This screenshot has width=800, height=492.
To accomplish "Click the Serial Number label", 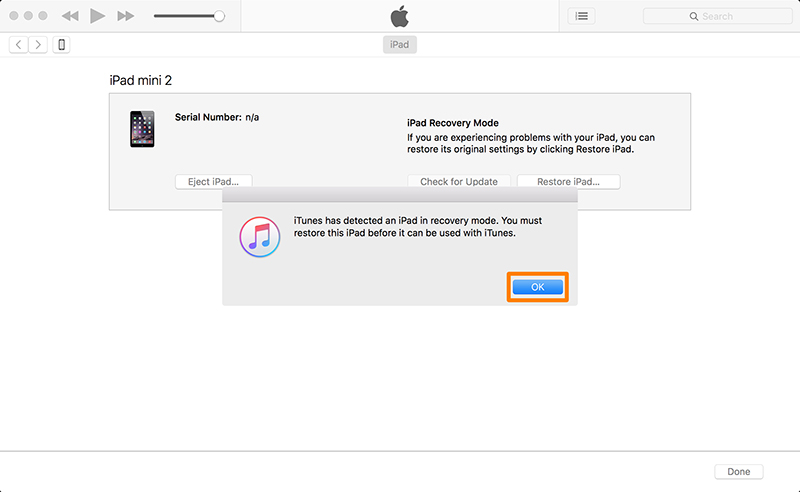I will (208, 117).
